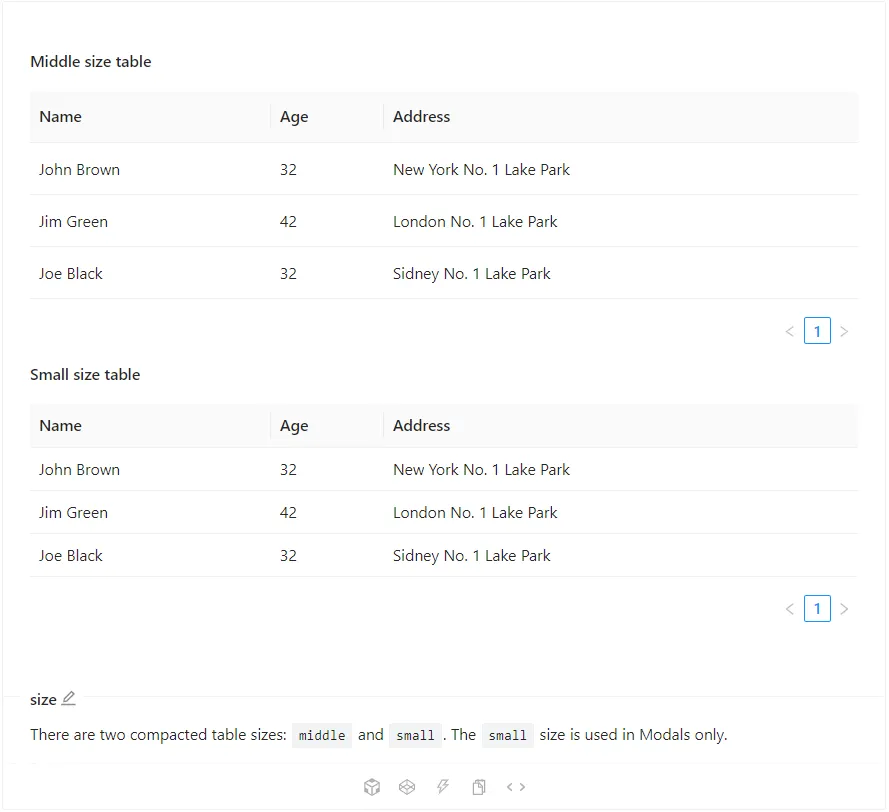Click the size demo title link

coord(43,700)
